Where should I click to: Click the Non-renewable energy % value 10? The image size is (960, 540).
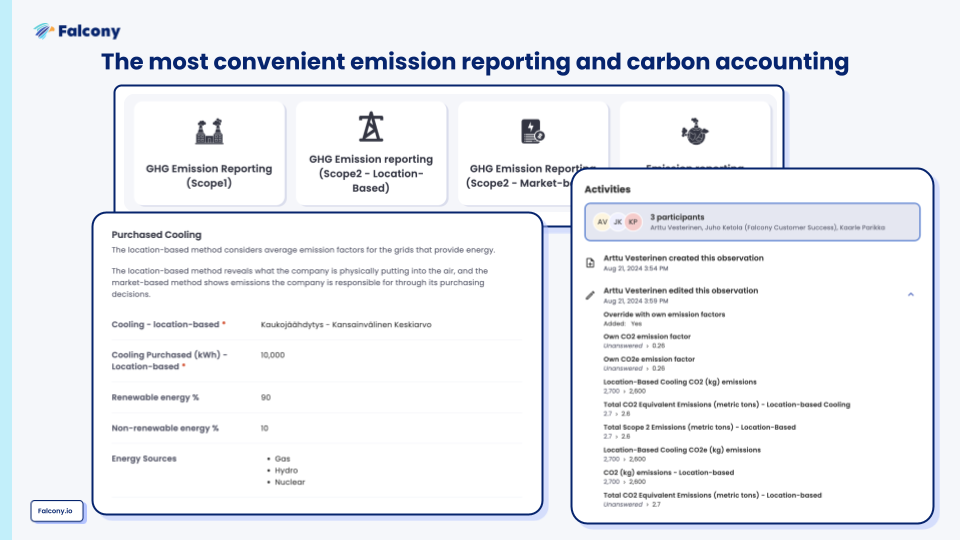264,428
